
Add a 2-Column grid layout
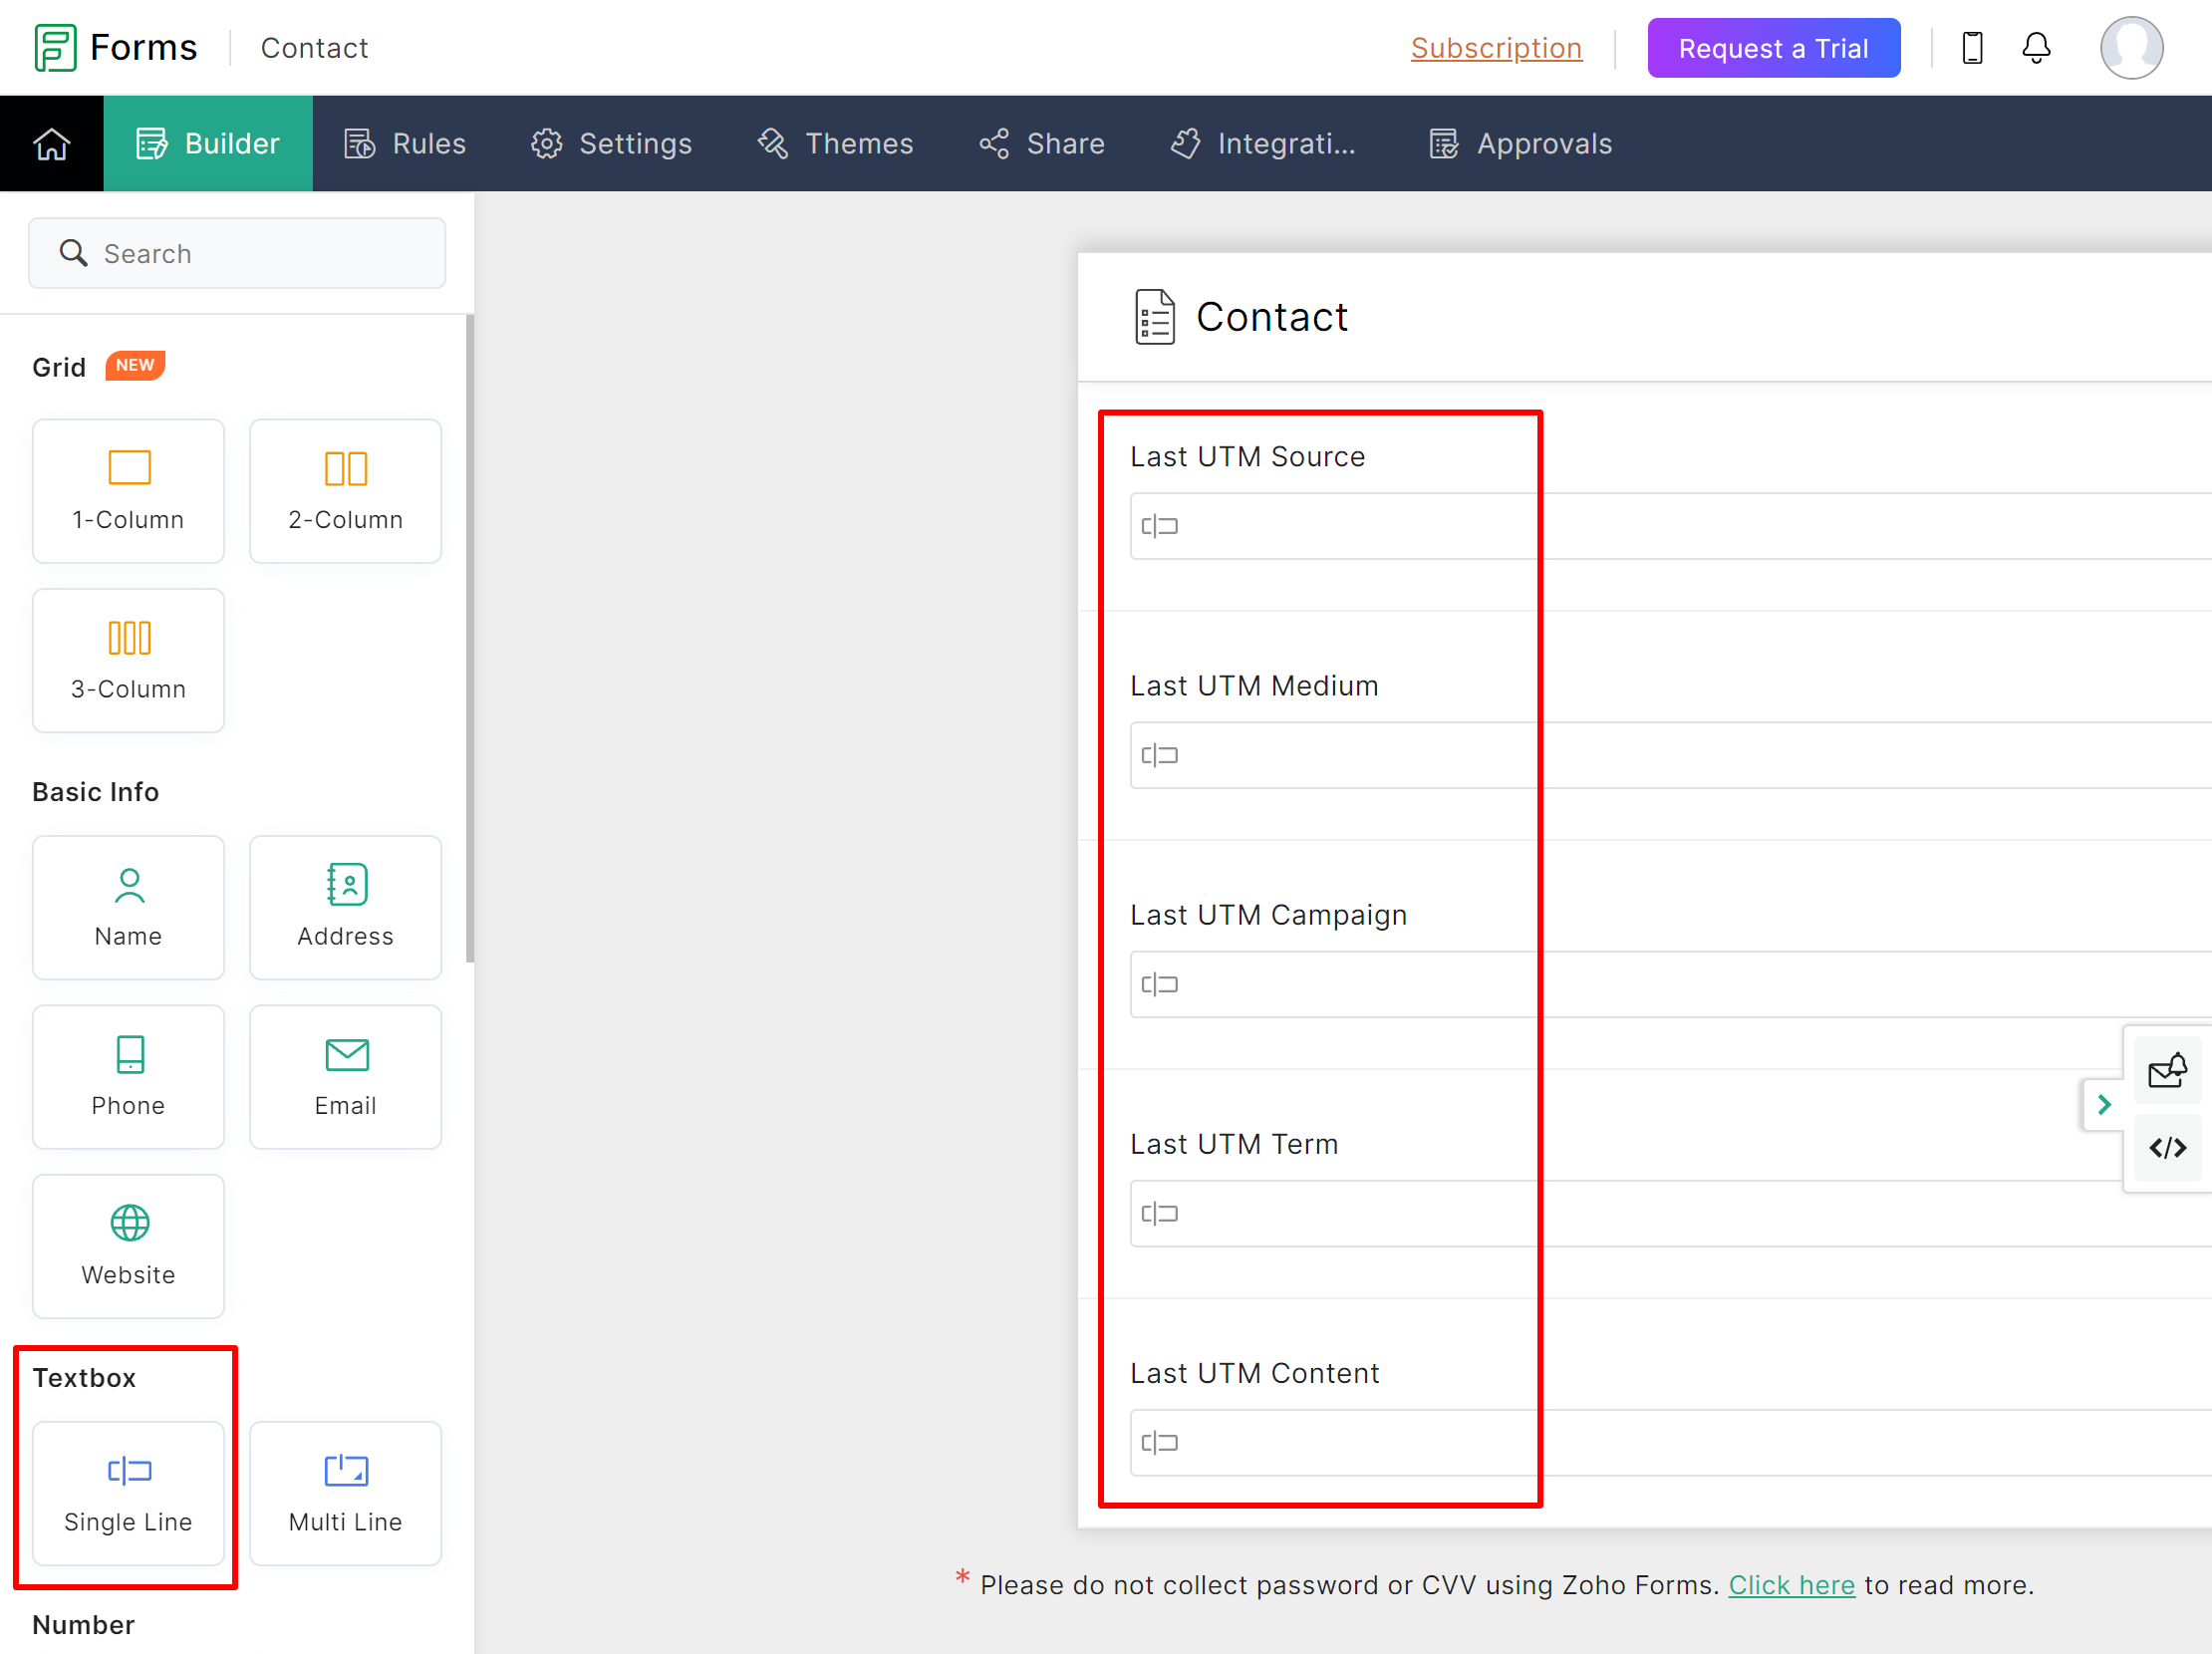pyautogui.click(x=346, y=491)
